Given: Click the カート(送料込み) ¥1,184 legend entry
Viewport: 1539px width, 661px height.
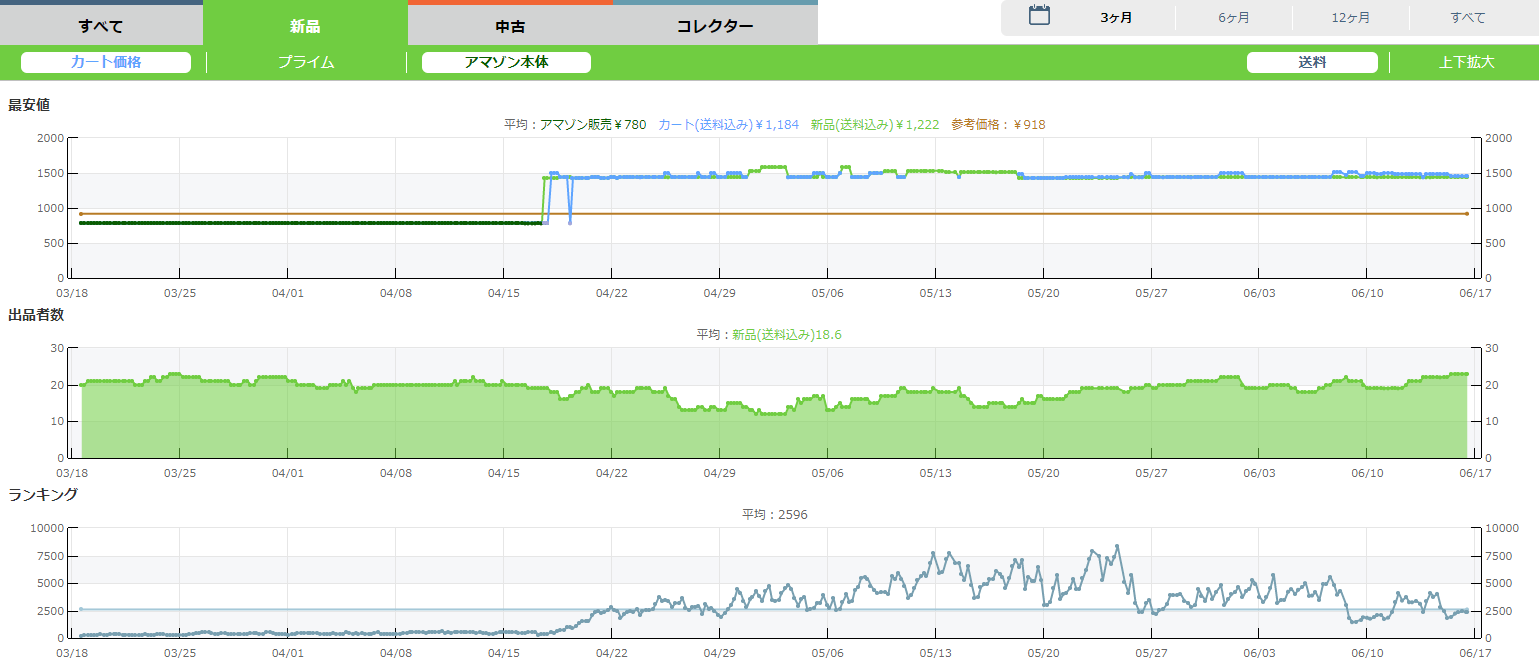Looking at the screenshot, I should pyautogui.click(x=729, y=125).
